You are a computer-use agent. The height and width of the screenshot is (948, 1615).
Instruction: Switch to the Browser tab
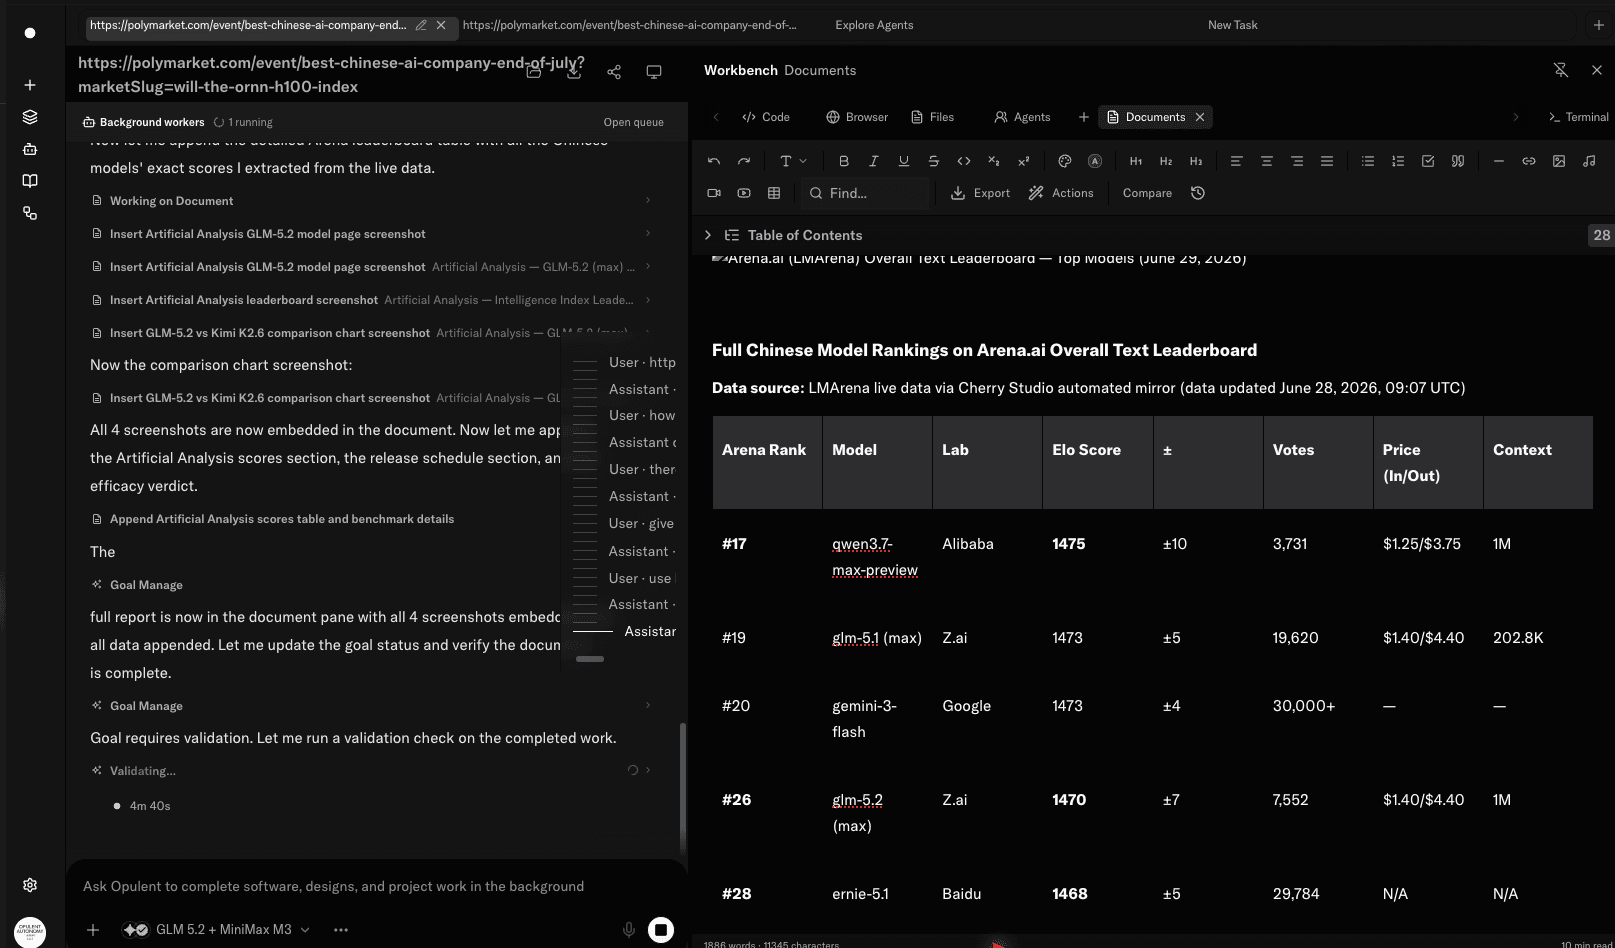(x=857, y=117)
